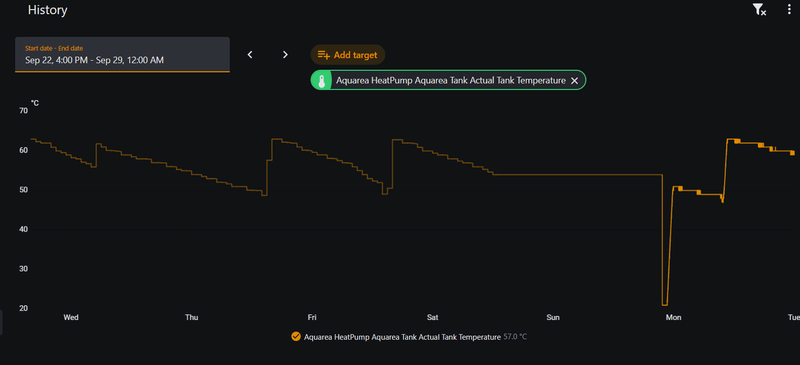The height and width of the screenshot is (365, 800).
Task: Click the green thermometer icon on the chip
Action: [x=321, y=81]
